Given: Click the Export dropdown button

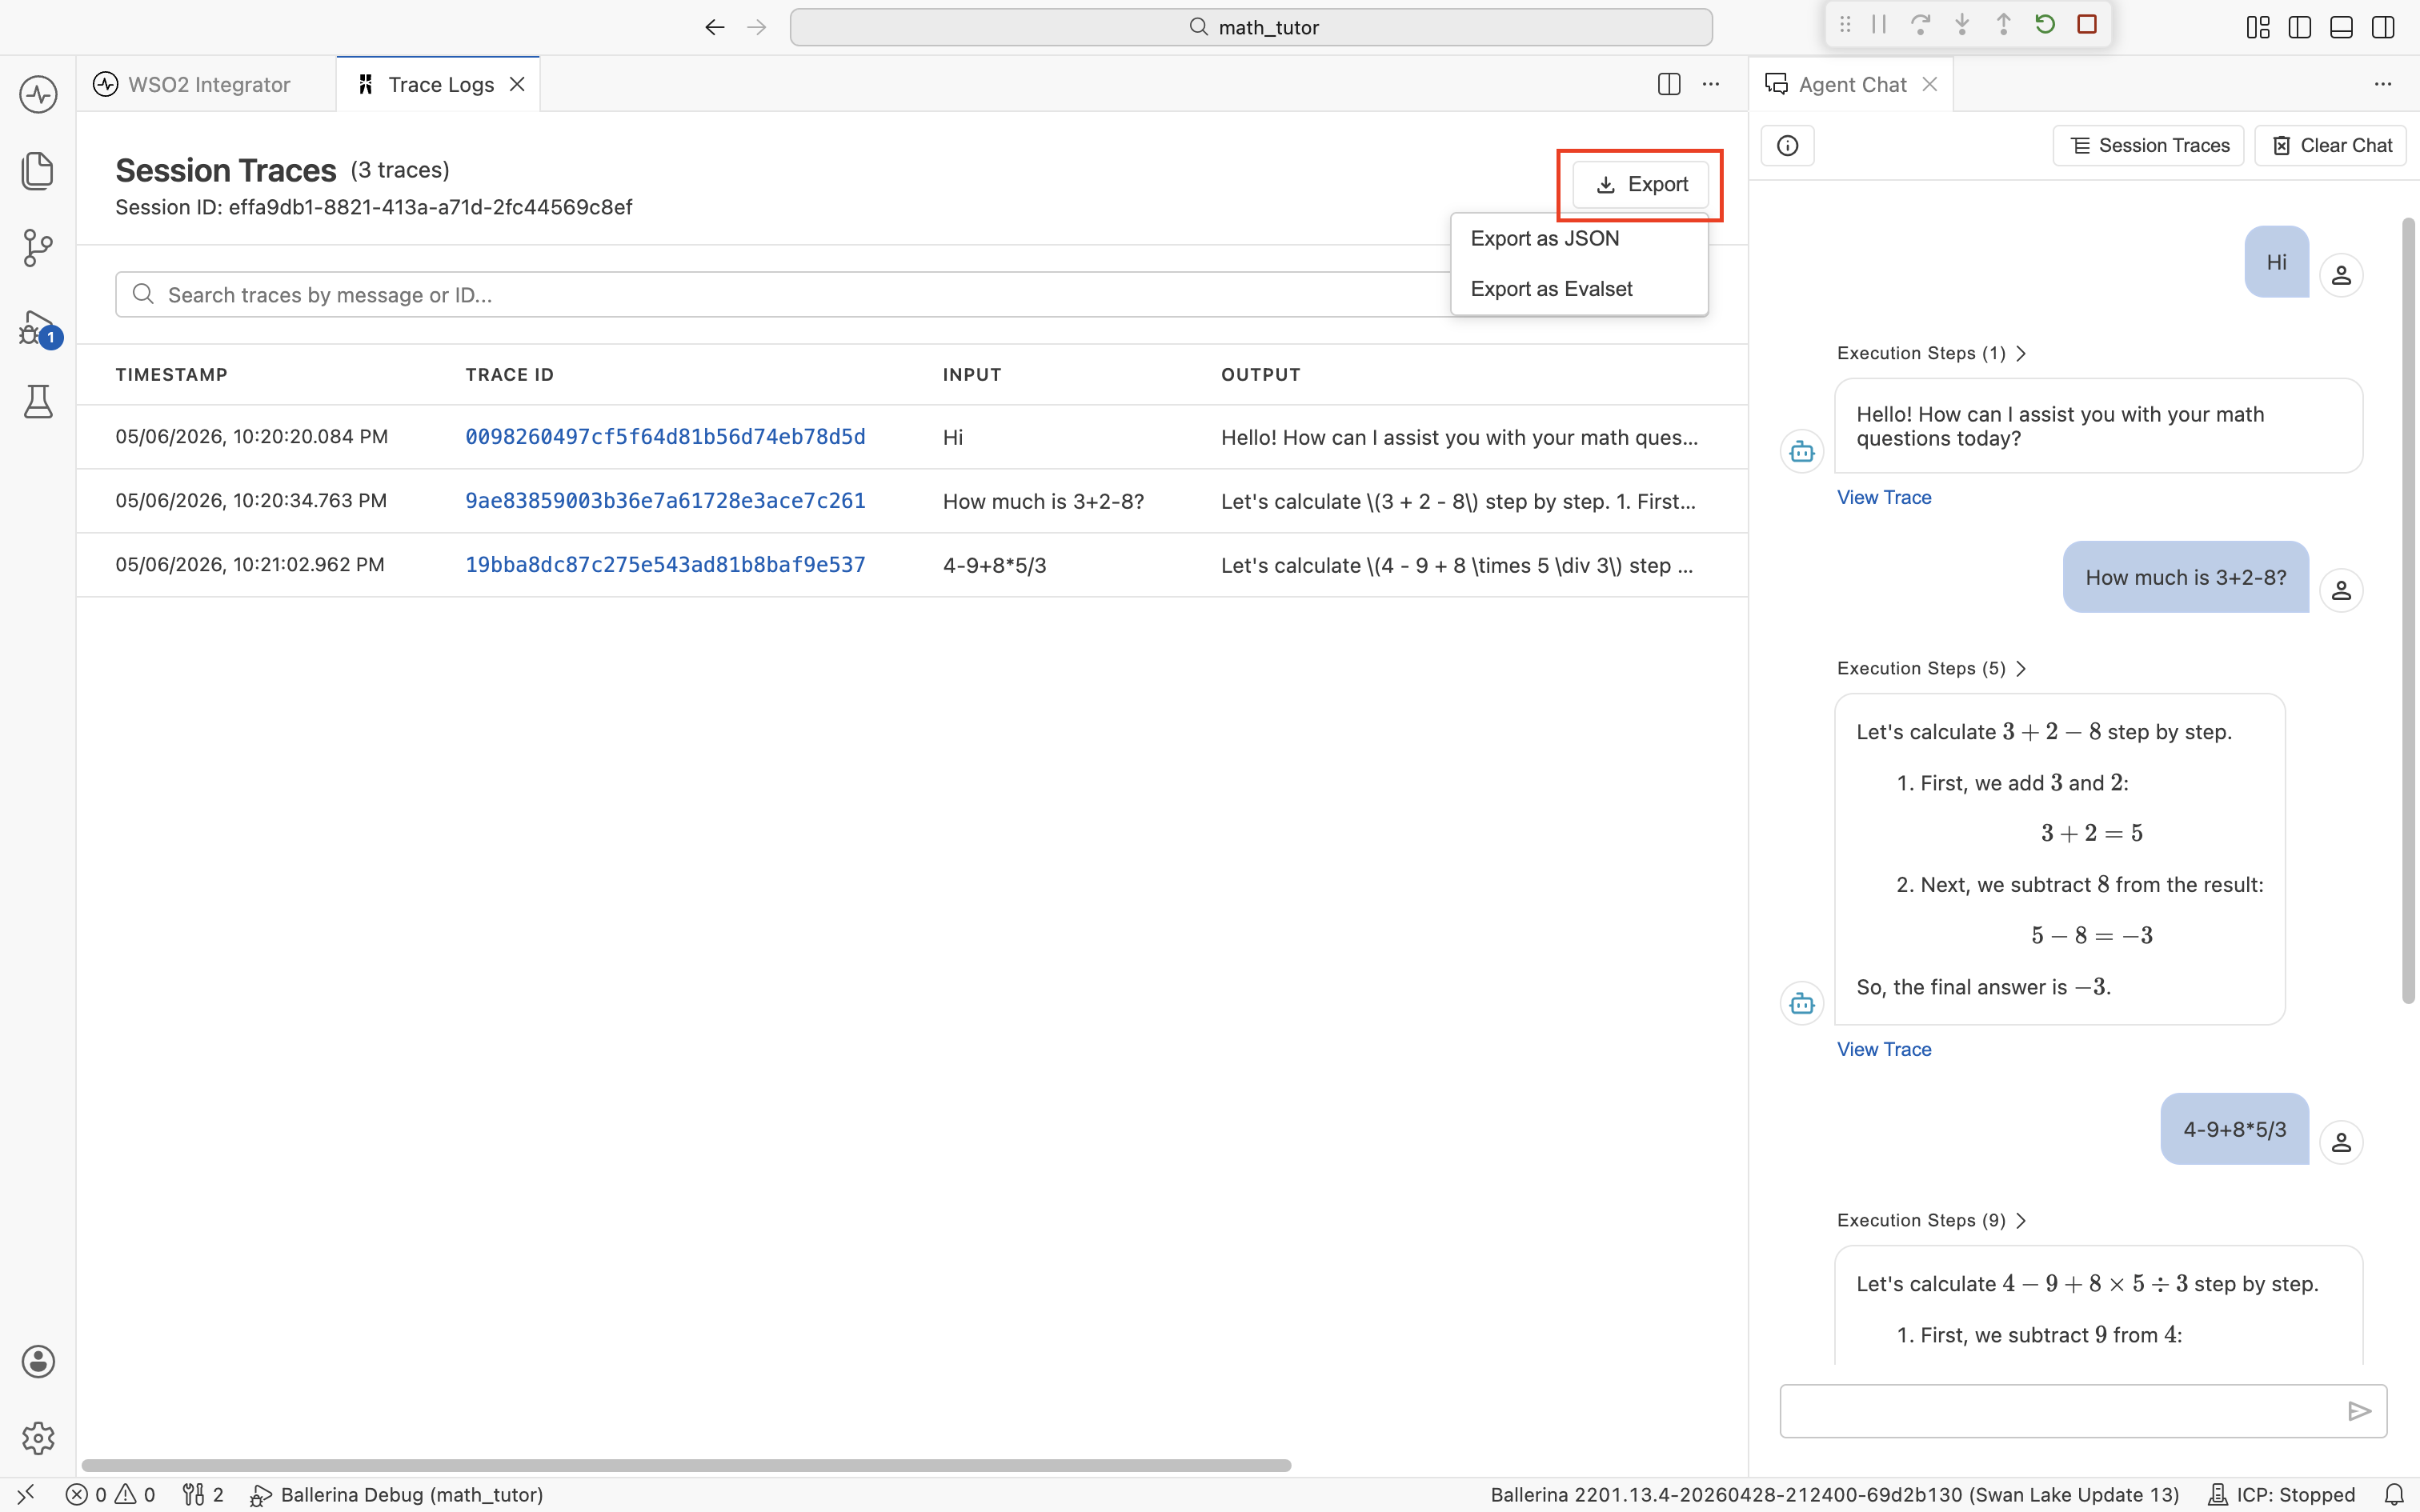Looking at the screenshot, I should [x=1641, y=184].
